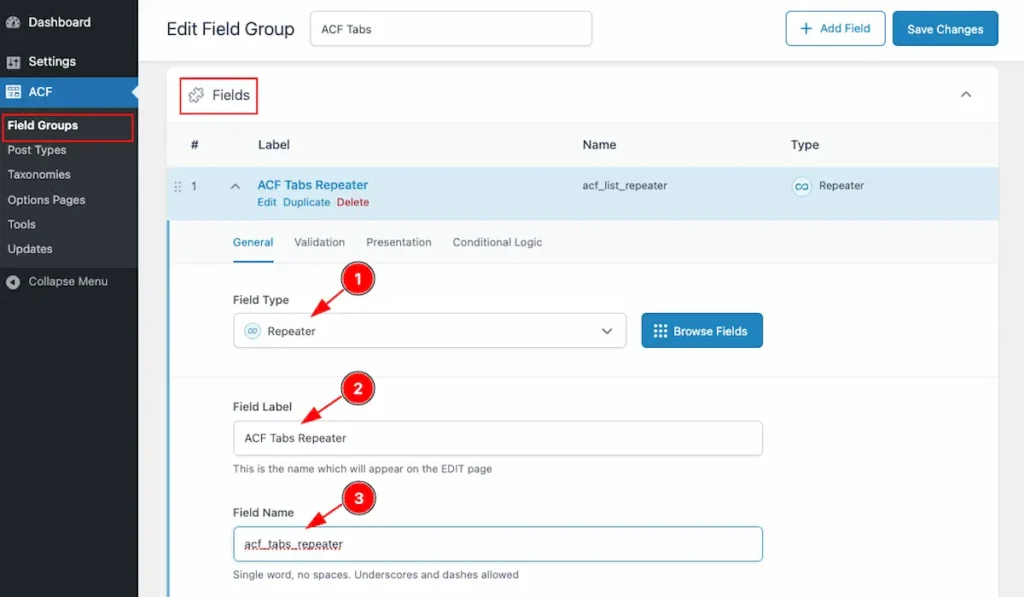Image resolution: width=1024 pixels, height=597 pixels.
Task: Click the Add Field button
Action: coord(835,29)
